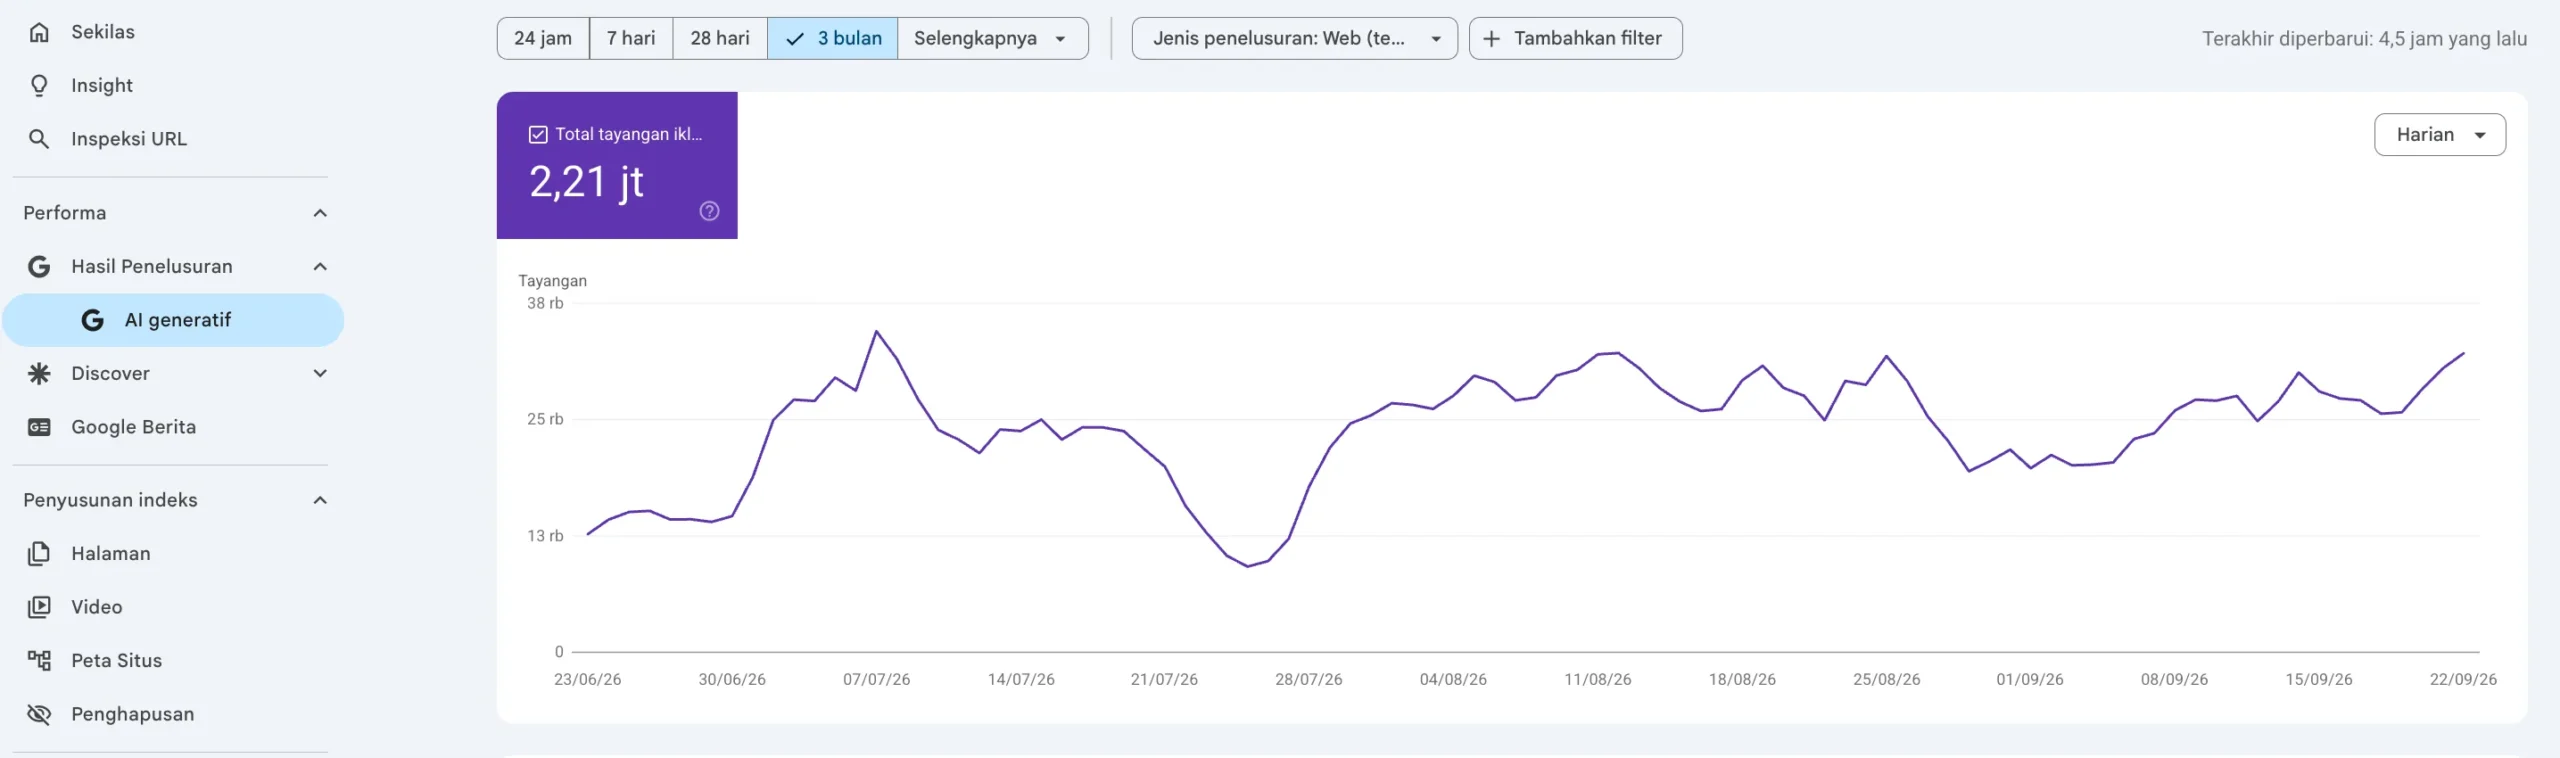Click the Sekilas home icon
Viewport: 2560px width, 758px height.
point(39,32)
